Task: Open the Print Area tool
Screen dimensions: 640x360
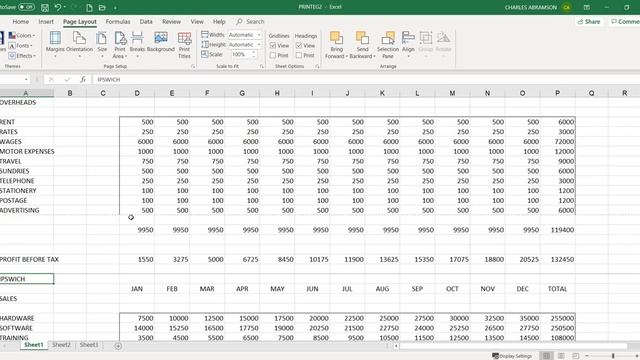Action: pos(120,44)
